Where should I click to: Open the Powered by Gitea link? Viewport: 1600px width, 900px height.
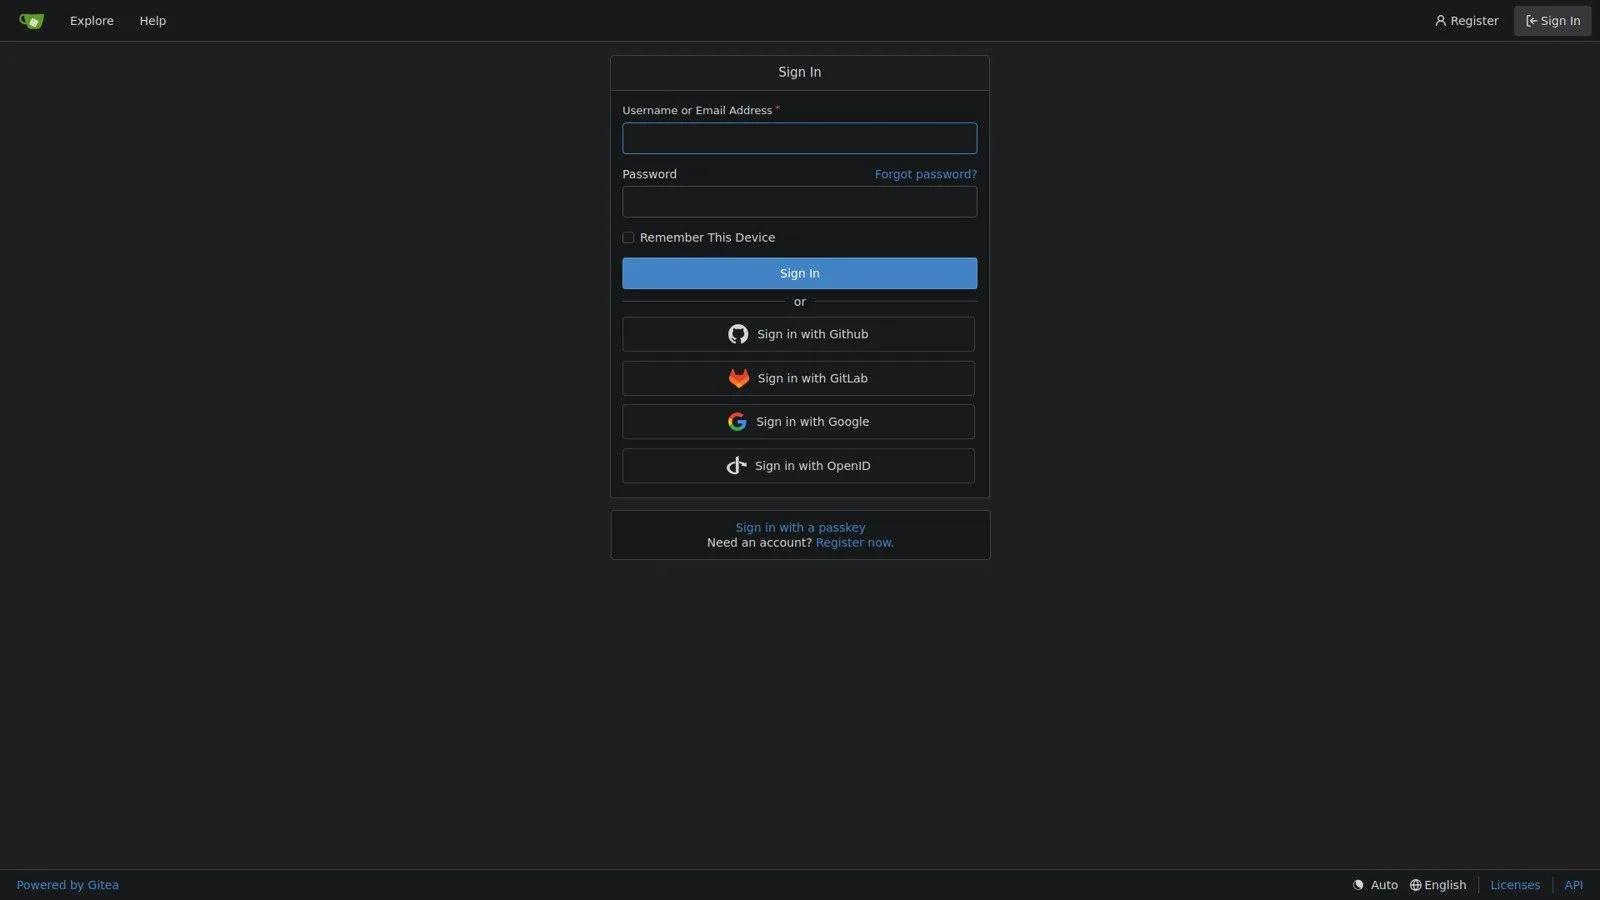pos(68,885)
